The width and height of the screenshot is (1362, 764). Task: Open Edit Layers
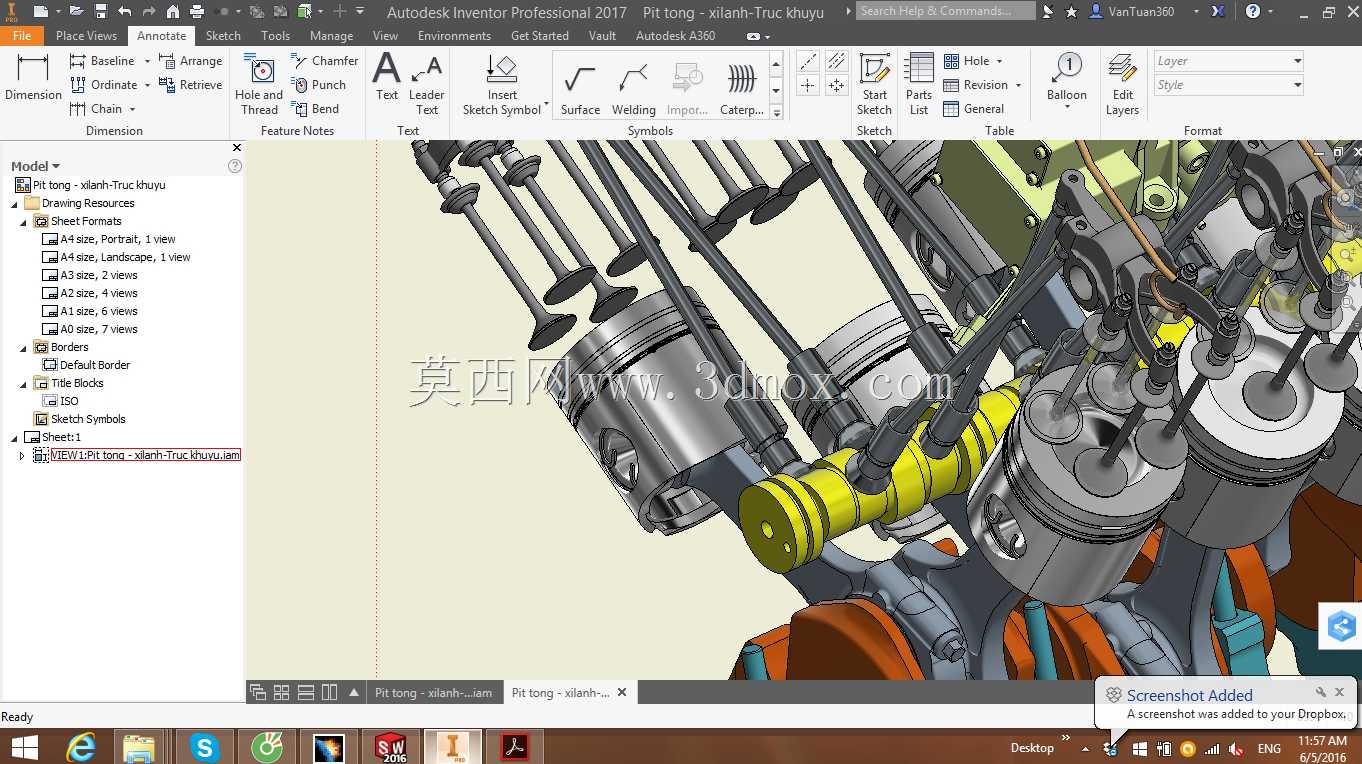coord(1122,84)
